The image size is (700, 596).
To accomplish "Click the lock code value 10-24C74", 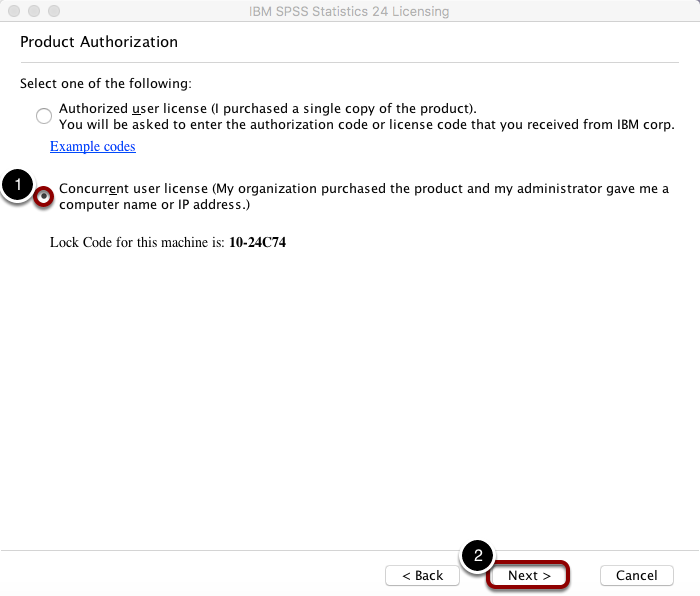I will 258,242.
